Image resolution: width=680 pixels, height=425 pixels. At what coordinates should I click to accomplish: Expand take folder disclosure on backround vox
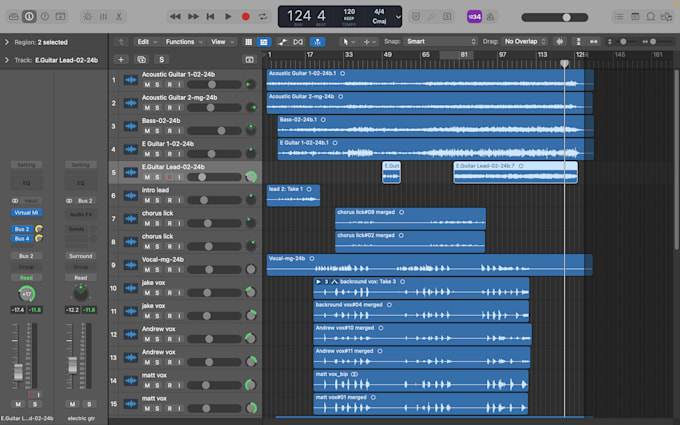[318, 282]
